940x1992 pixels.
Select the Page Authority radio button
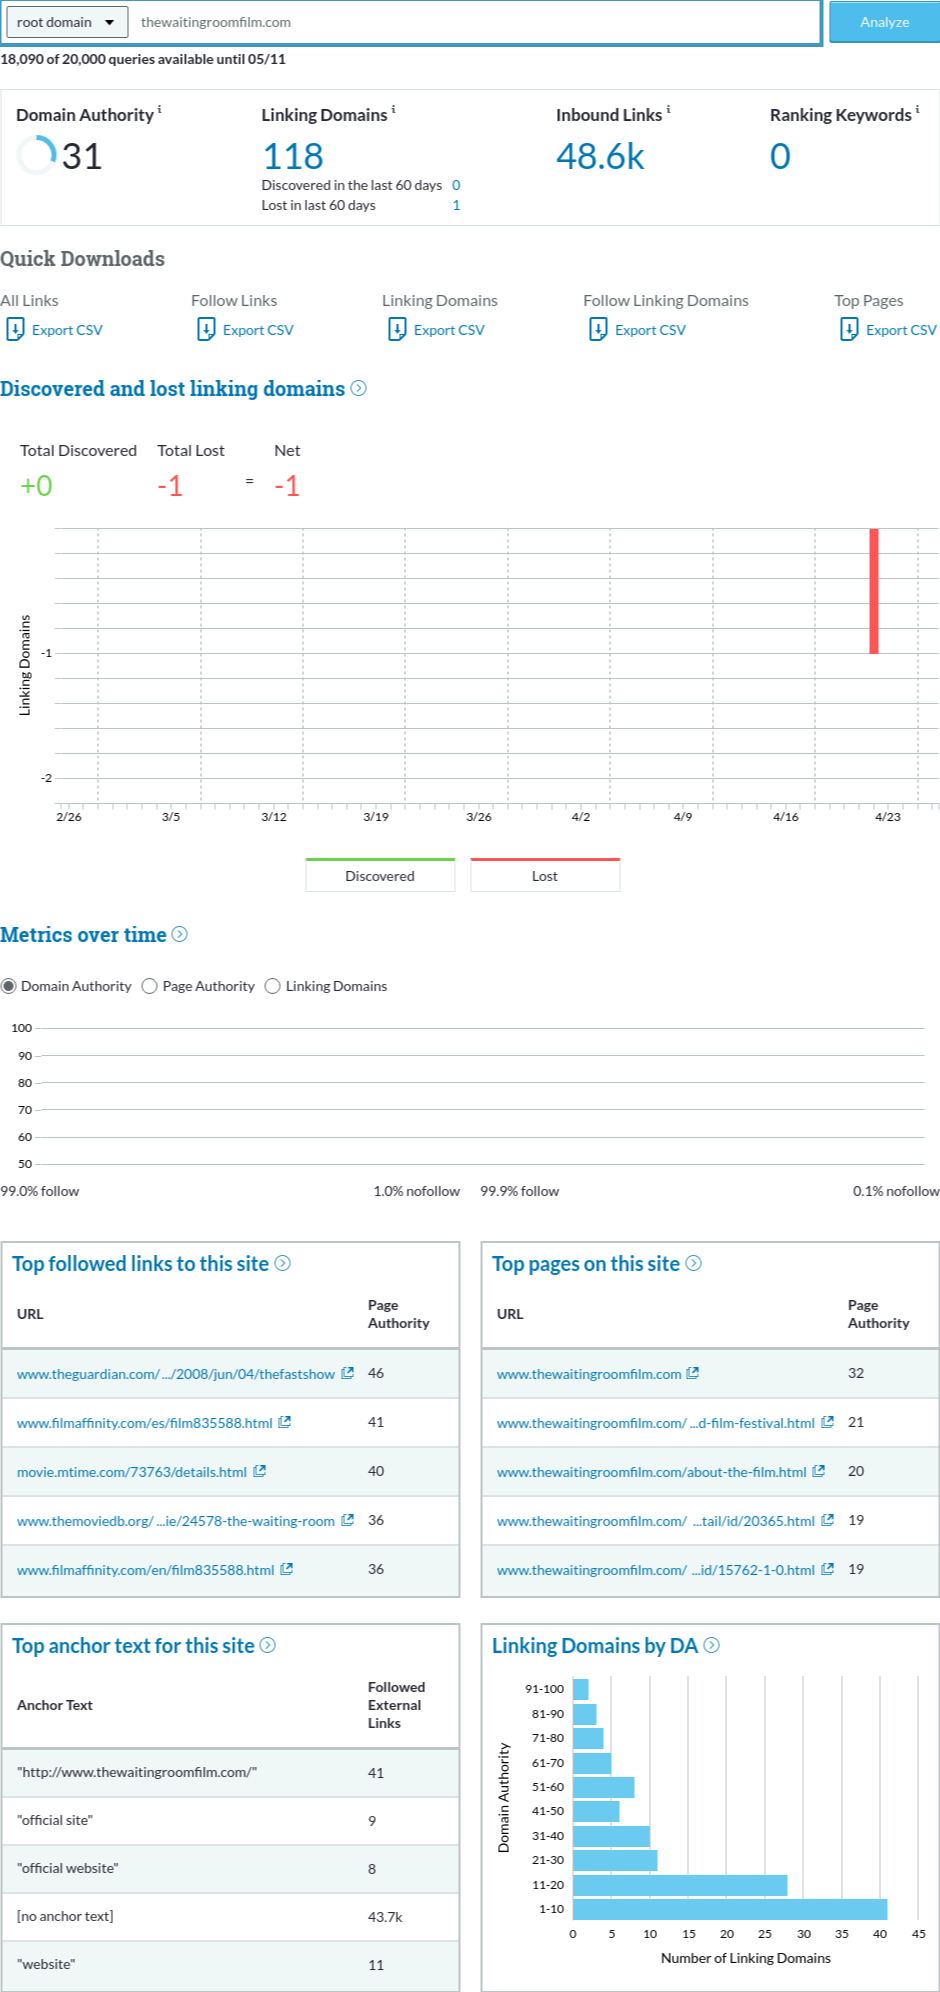(150, 986)
